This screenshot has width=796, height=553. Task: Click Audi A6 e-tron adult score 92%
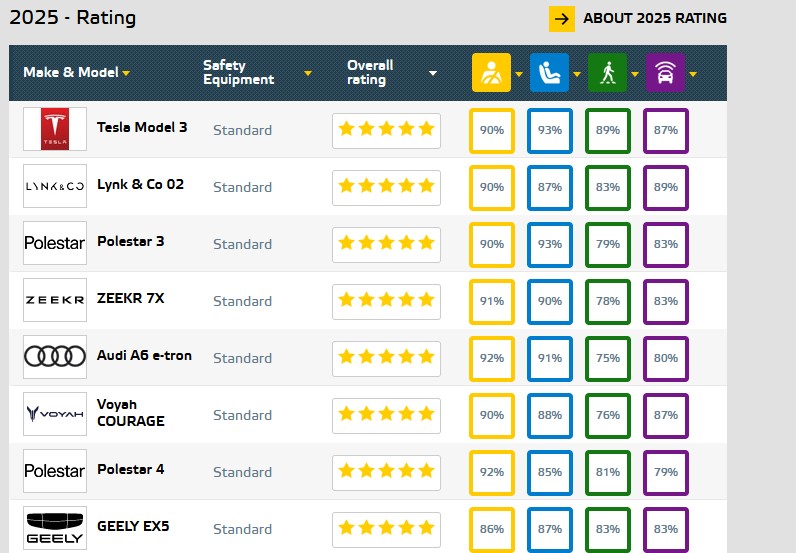[491, 359]
